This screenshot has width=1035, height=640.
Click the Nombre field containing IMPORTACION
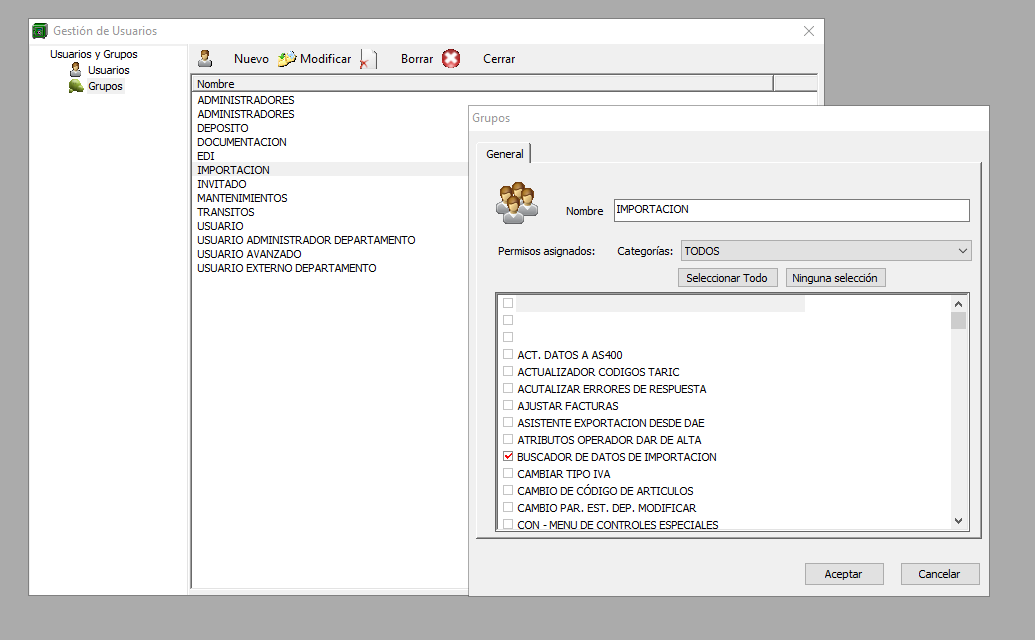[x=790, y=210]
